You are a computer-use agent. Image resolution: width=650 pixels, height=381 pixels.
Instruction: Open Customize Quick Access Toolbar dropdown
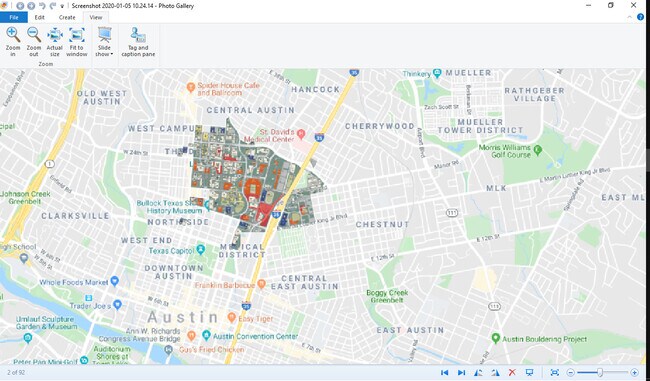[62, 6]
